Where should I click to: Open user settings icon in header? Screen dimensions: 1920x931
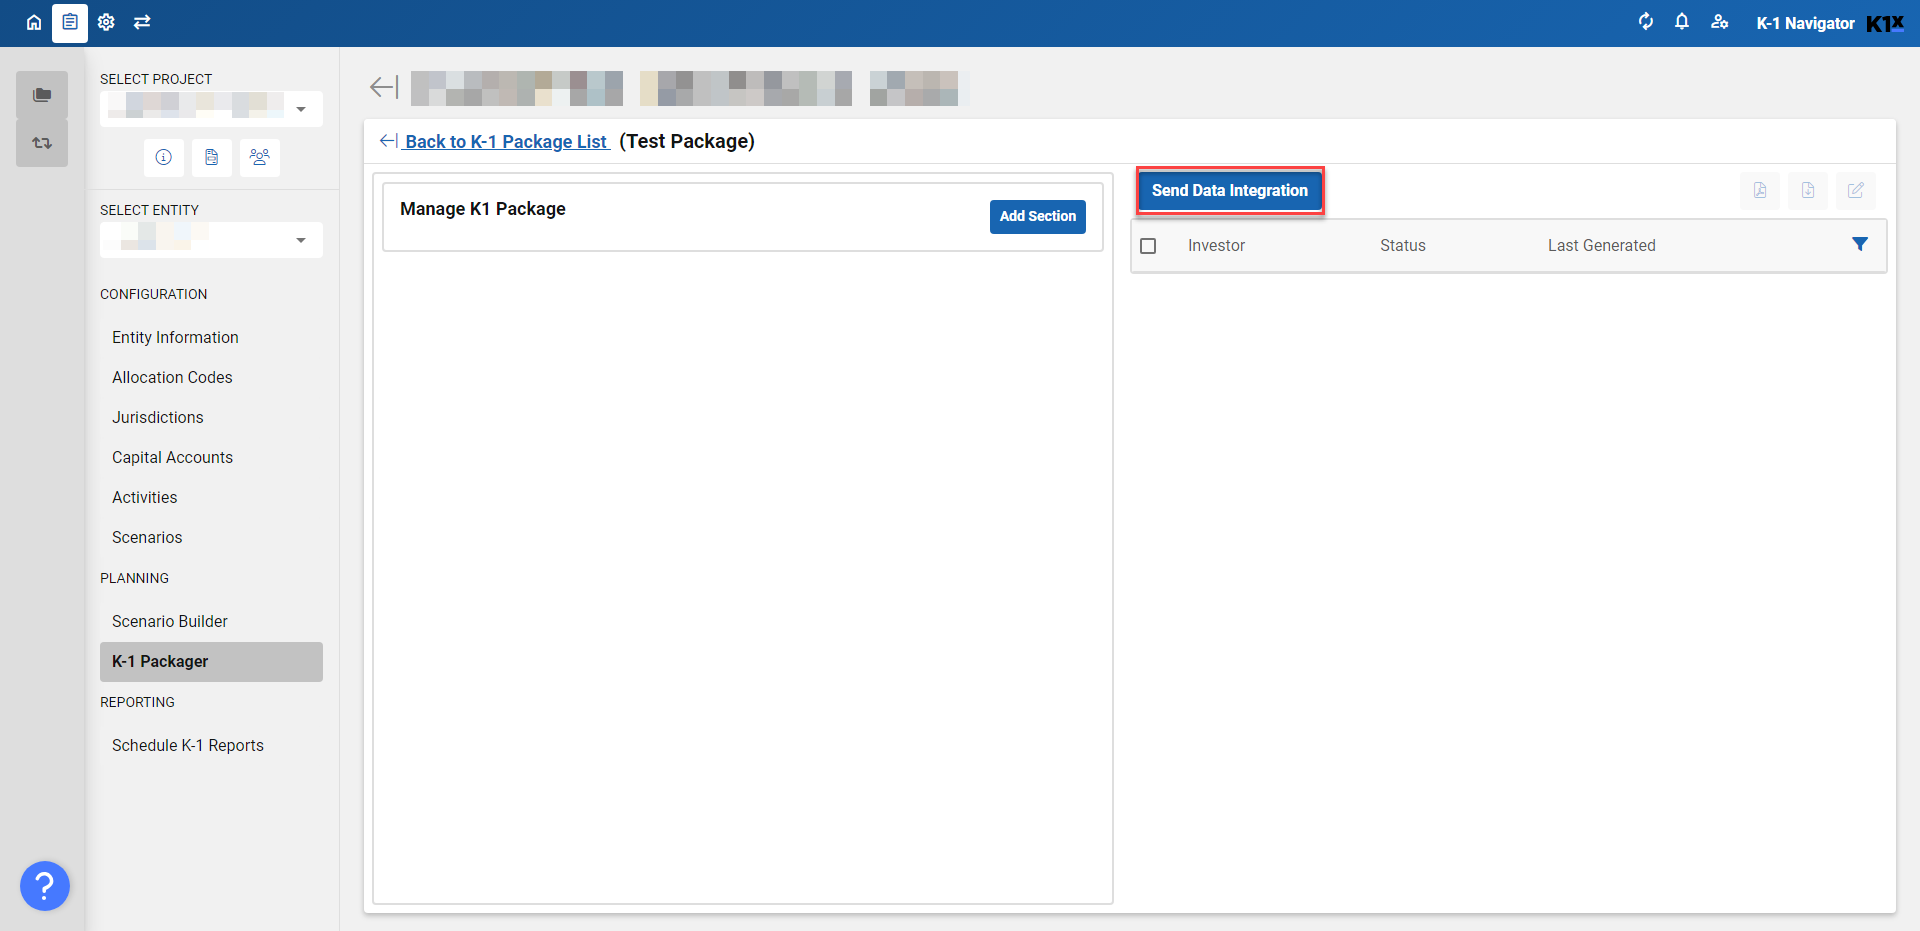[x=1719, y=22]
